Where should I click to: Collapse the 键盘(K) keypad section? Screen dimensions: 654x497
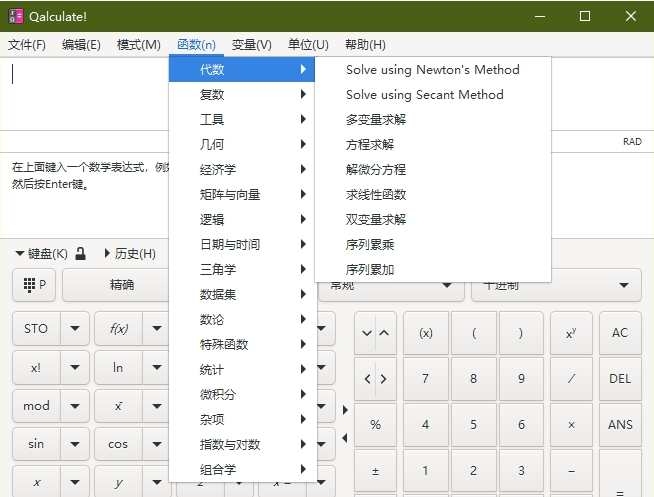(41, 254)
